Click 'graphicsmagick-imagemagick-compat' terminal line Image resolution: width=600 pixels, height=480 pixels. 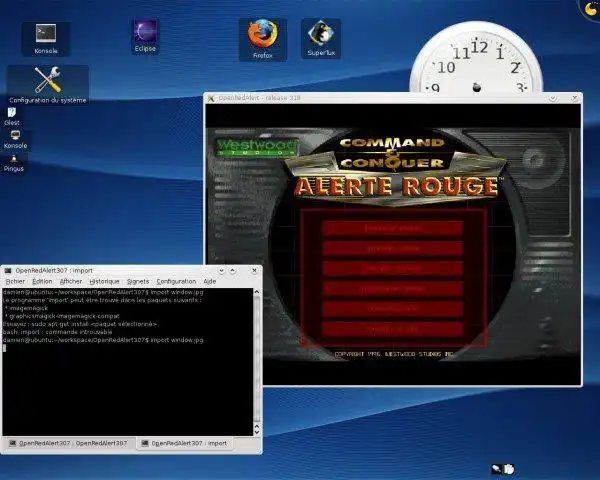tap(62, 316)
